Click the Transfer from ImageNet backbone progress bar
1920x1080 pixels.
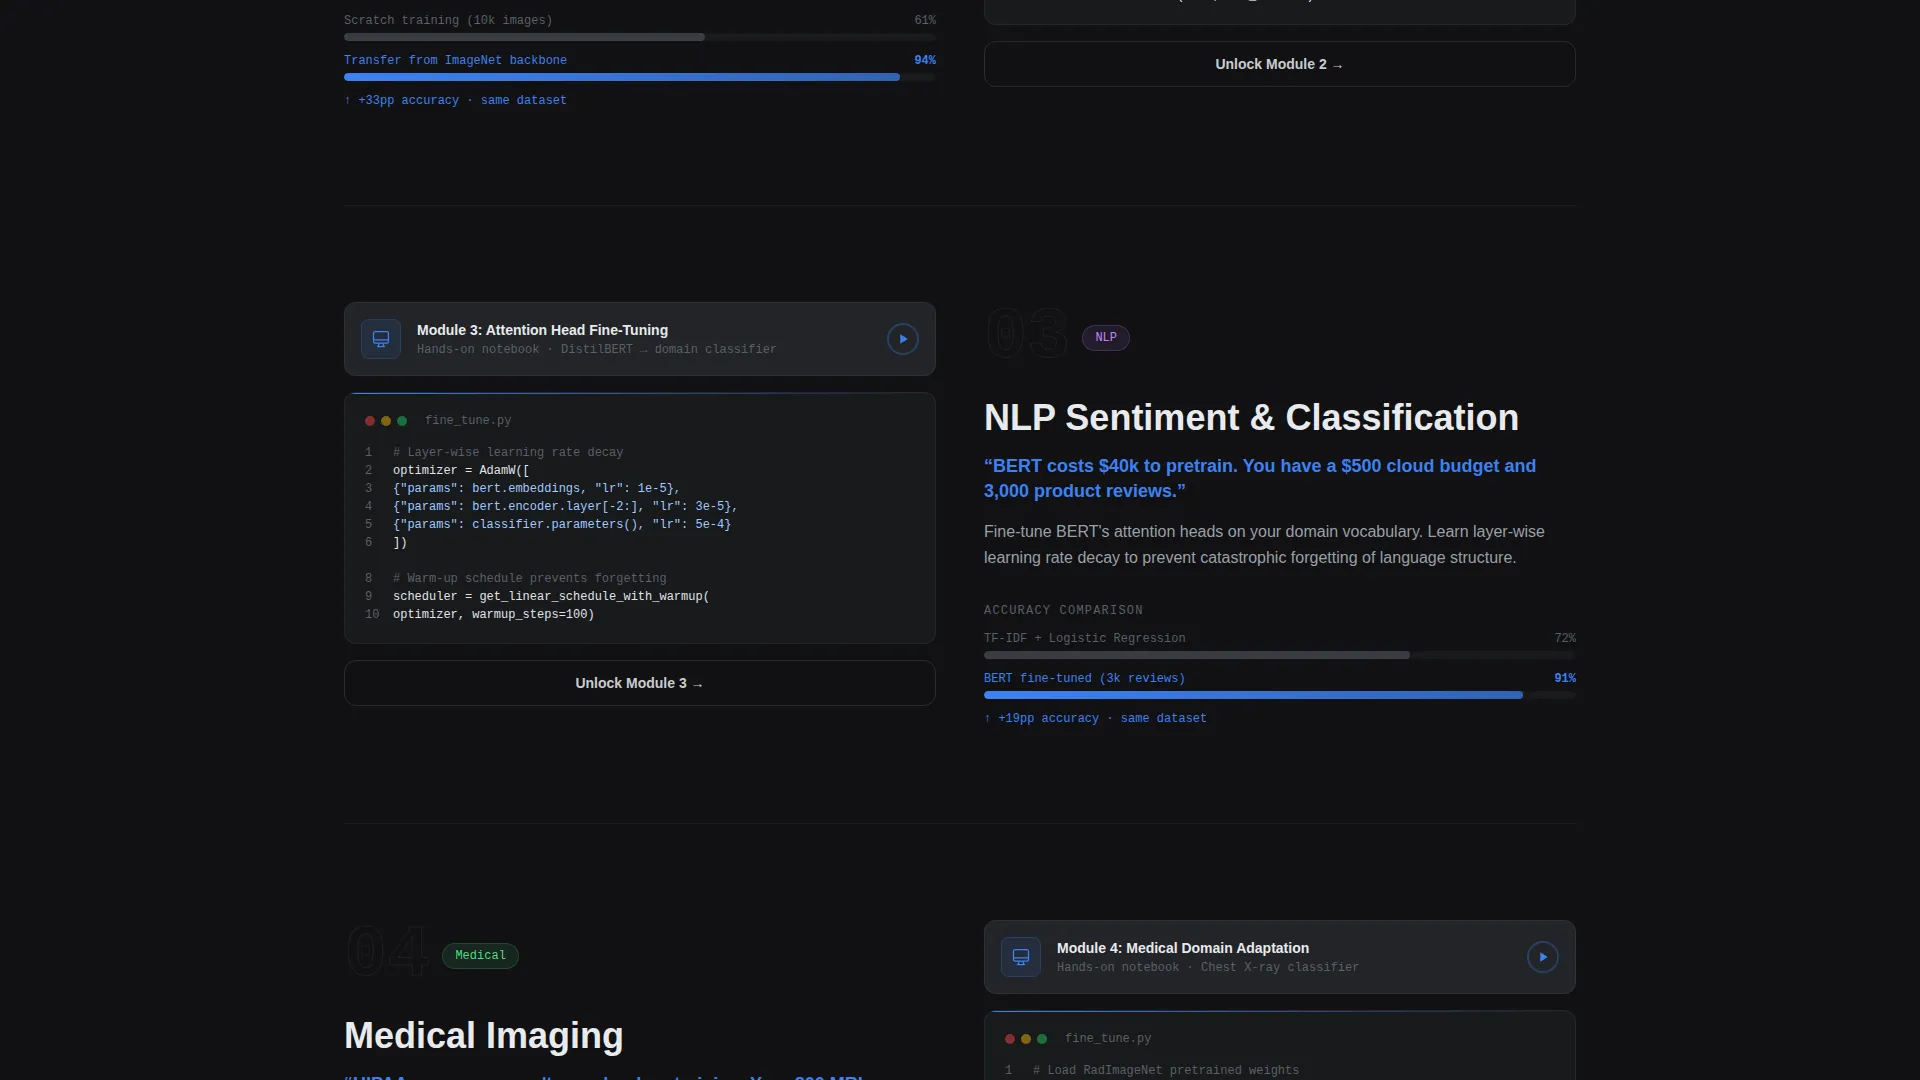click(639, 77)
